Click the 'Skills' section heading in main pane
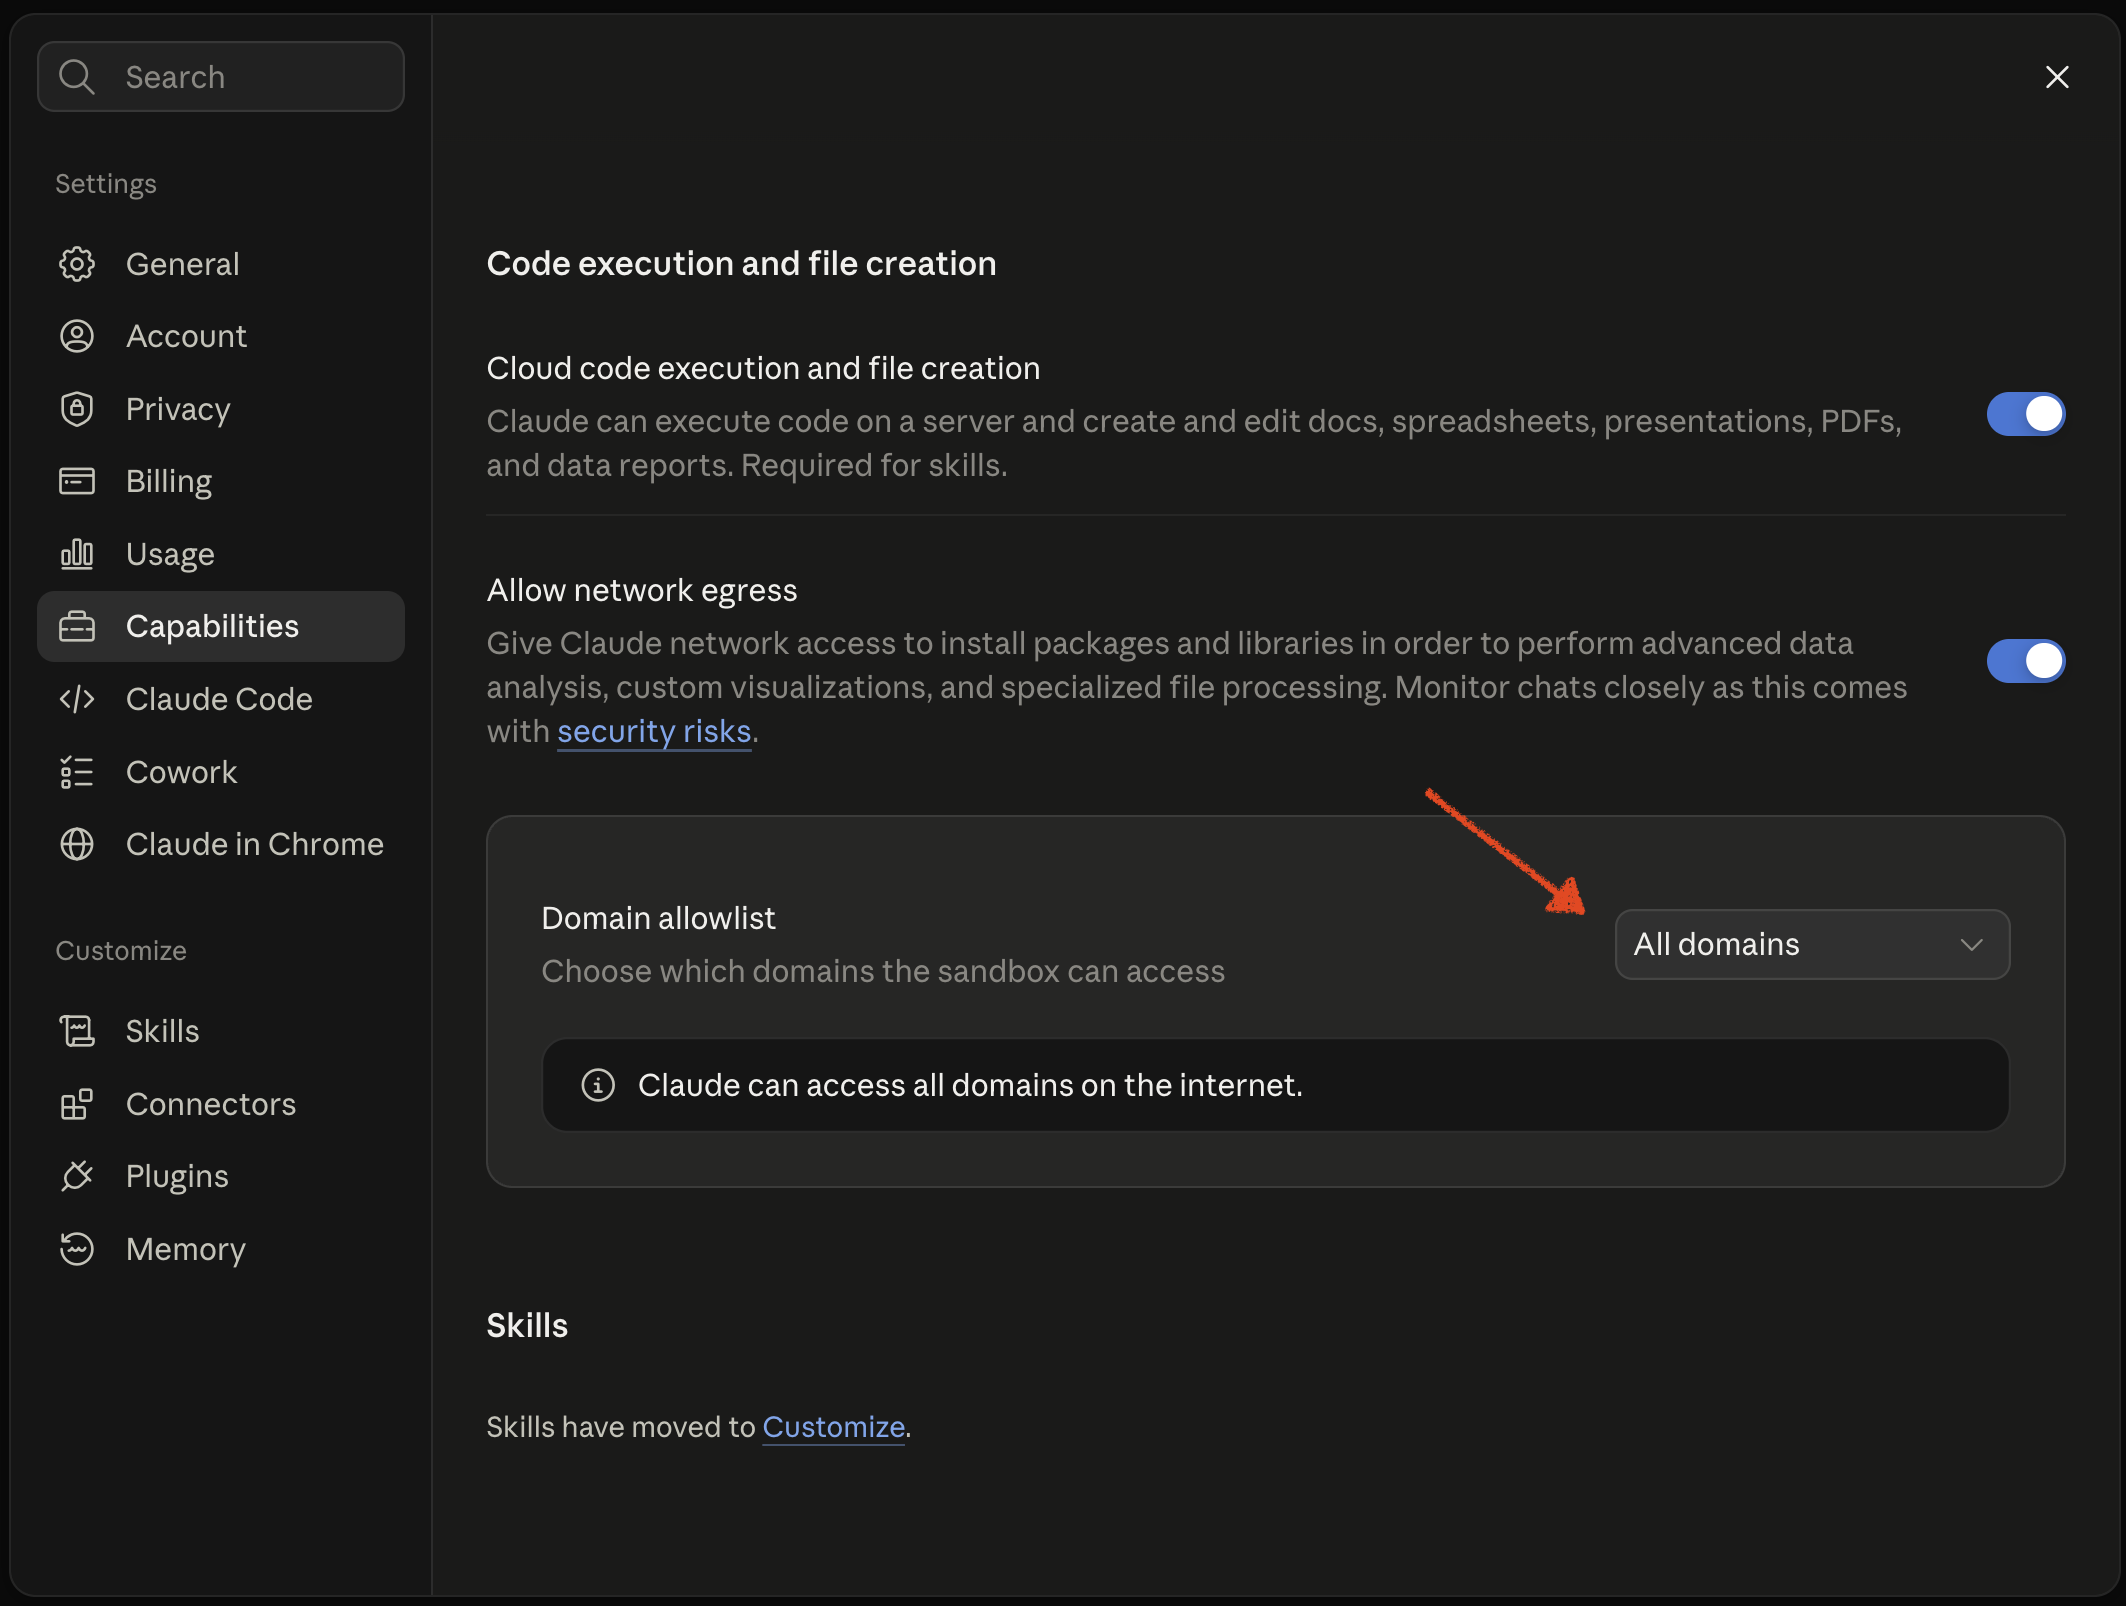 [527, 1325]
